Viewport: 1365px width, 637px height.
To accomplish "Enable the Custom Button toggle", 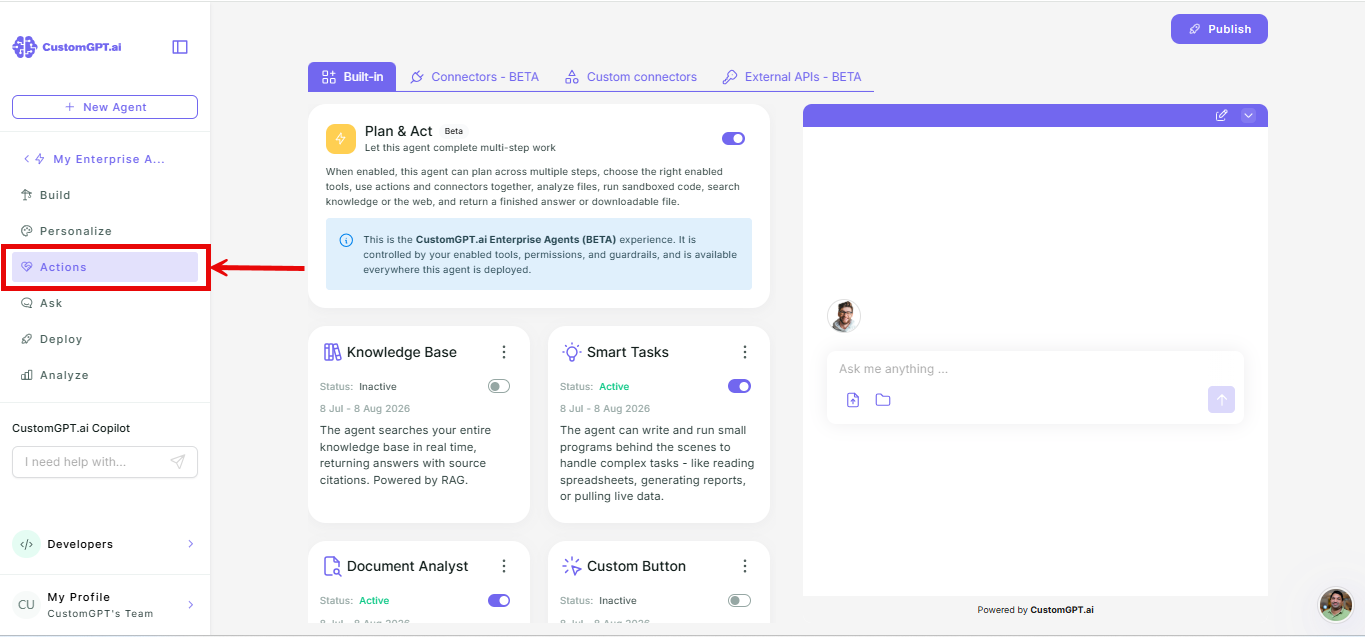I will pyautogui.click(x=739, y=600).
